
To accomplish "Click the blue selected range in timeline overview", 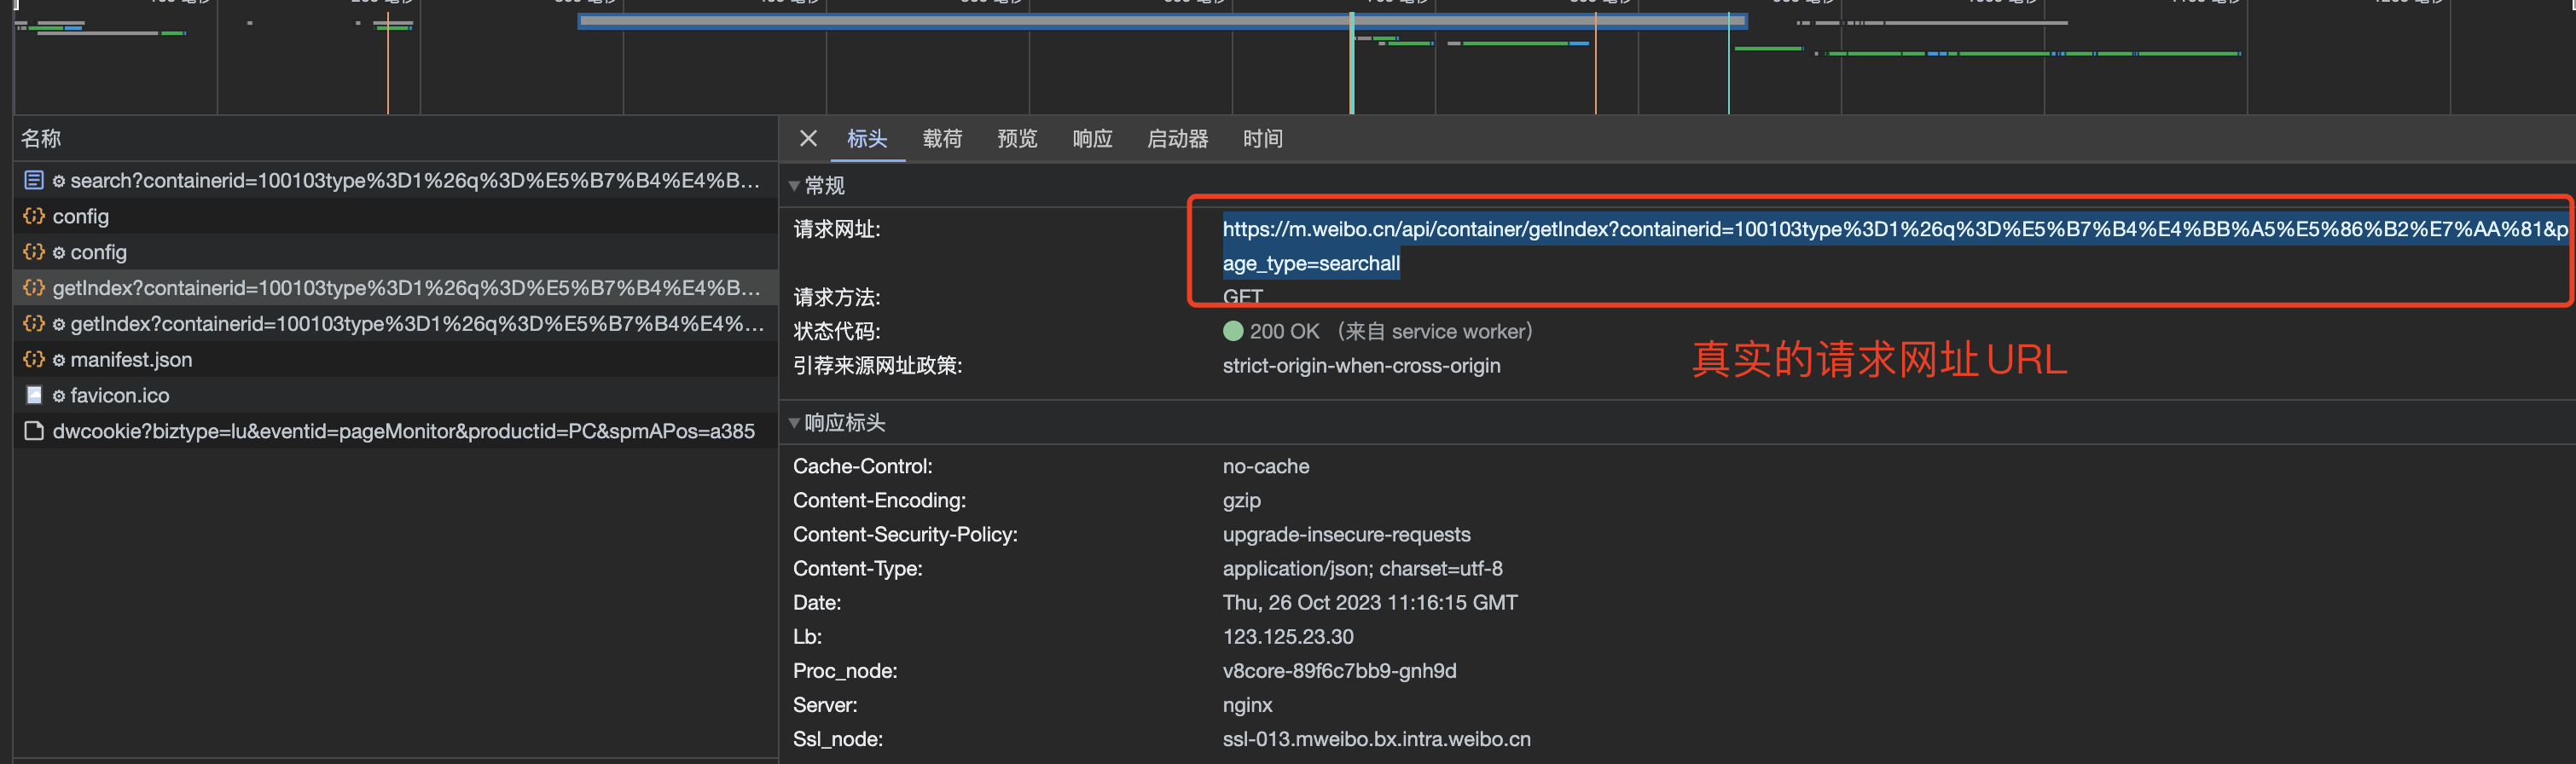I will click(x=1160, y=21).
